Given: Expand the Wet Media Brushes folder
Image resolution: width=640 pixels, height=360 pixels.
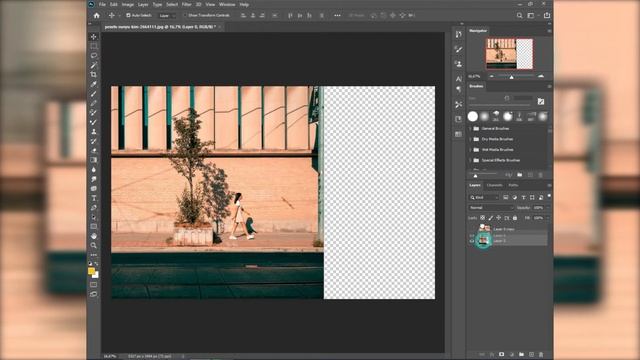Looking at the screenshot, I should click(470, 150).
